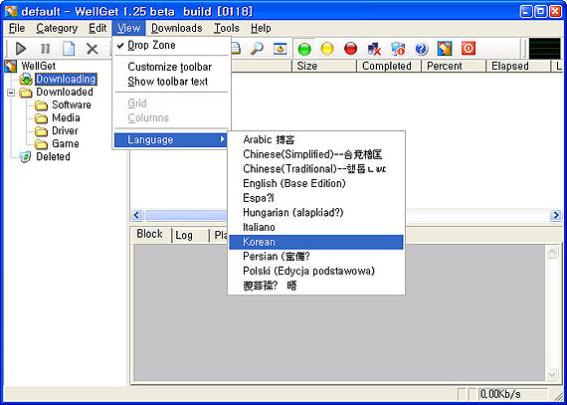Screen dimensions: 567x405
Task: Click the Completed column header
Action: 389,66
